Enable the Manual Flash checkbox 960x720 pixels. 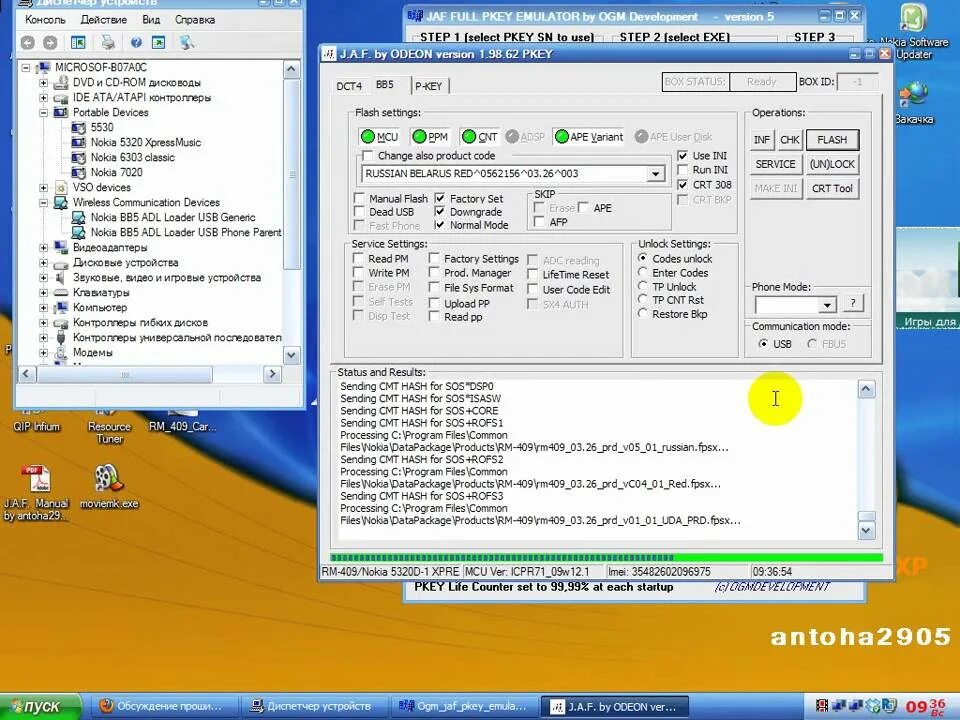tap(359, 198)
